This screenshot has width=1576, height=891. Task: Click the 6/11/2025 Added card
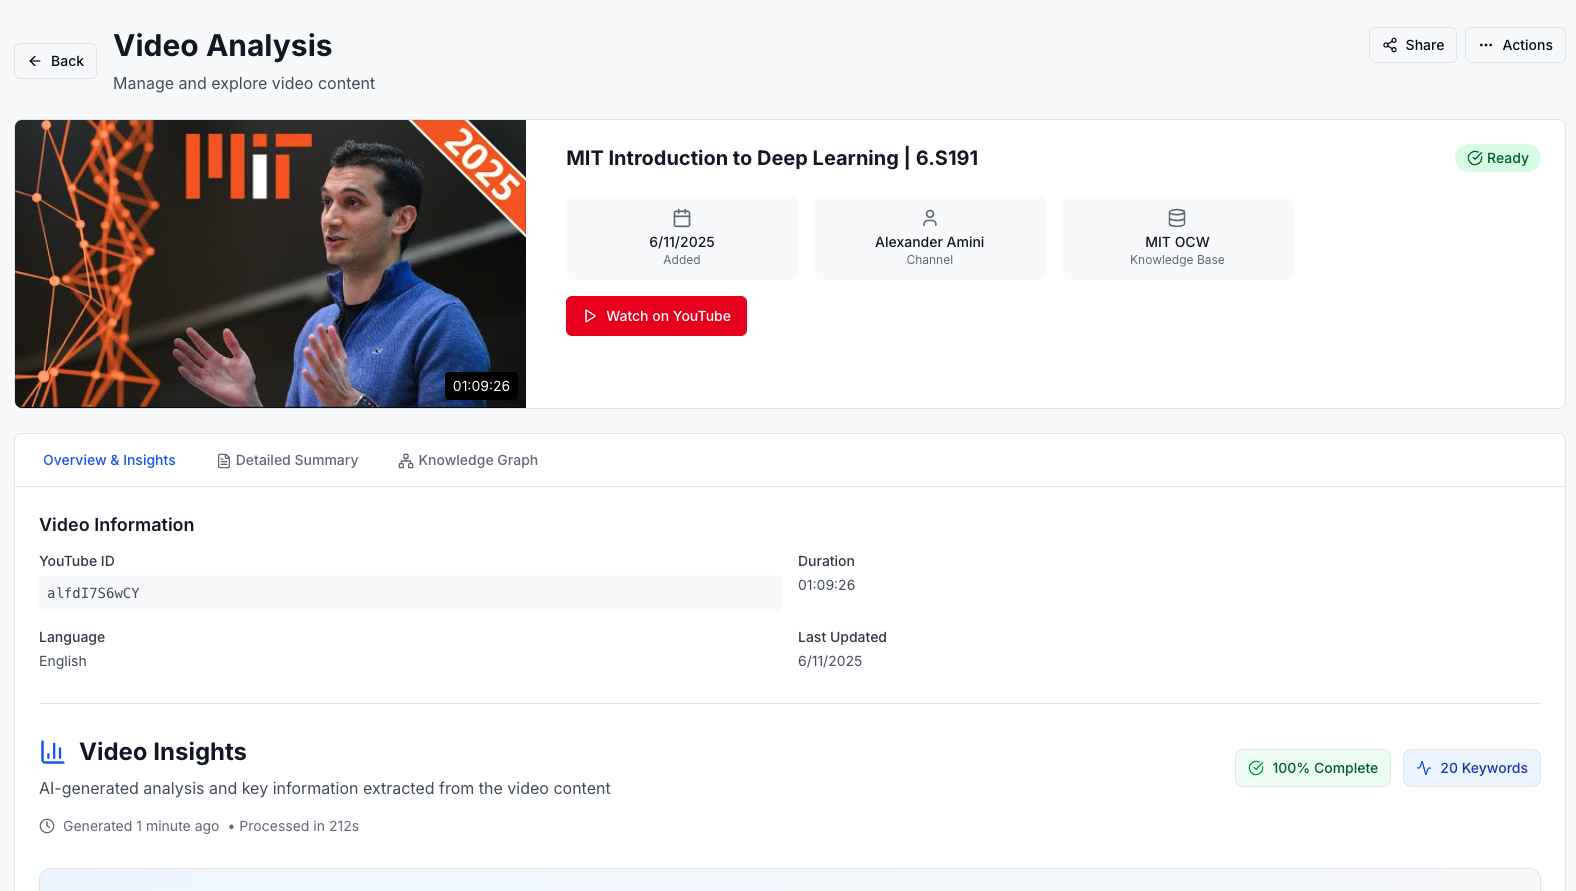[x=682, y=238]
